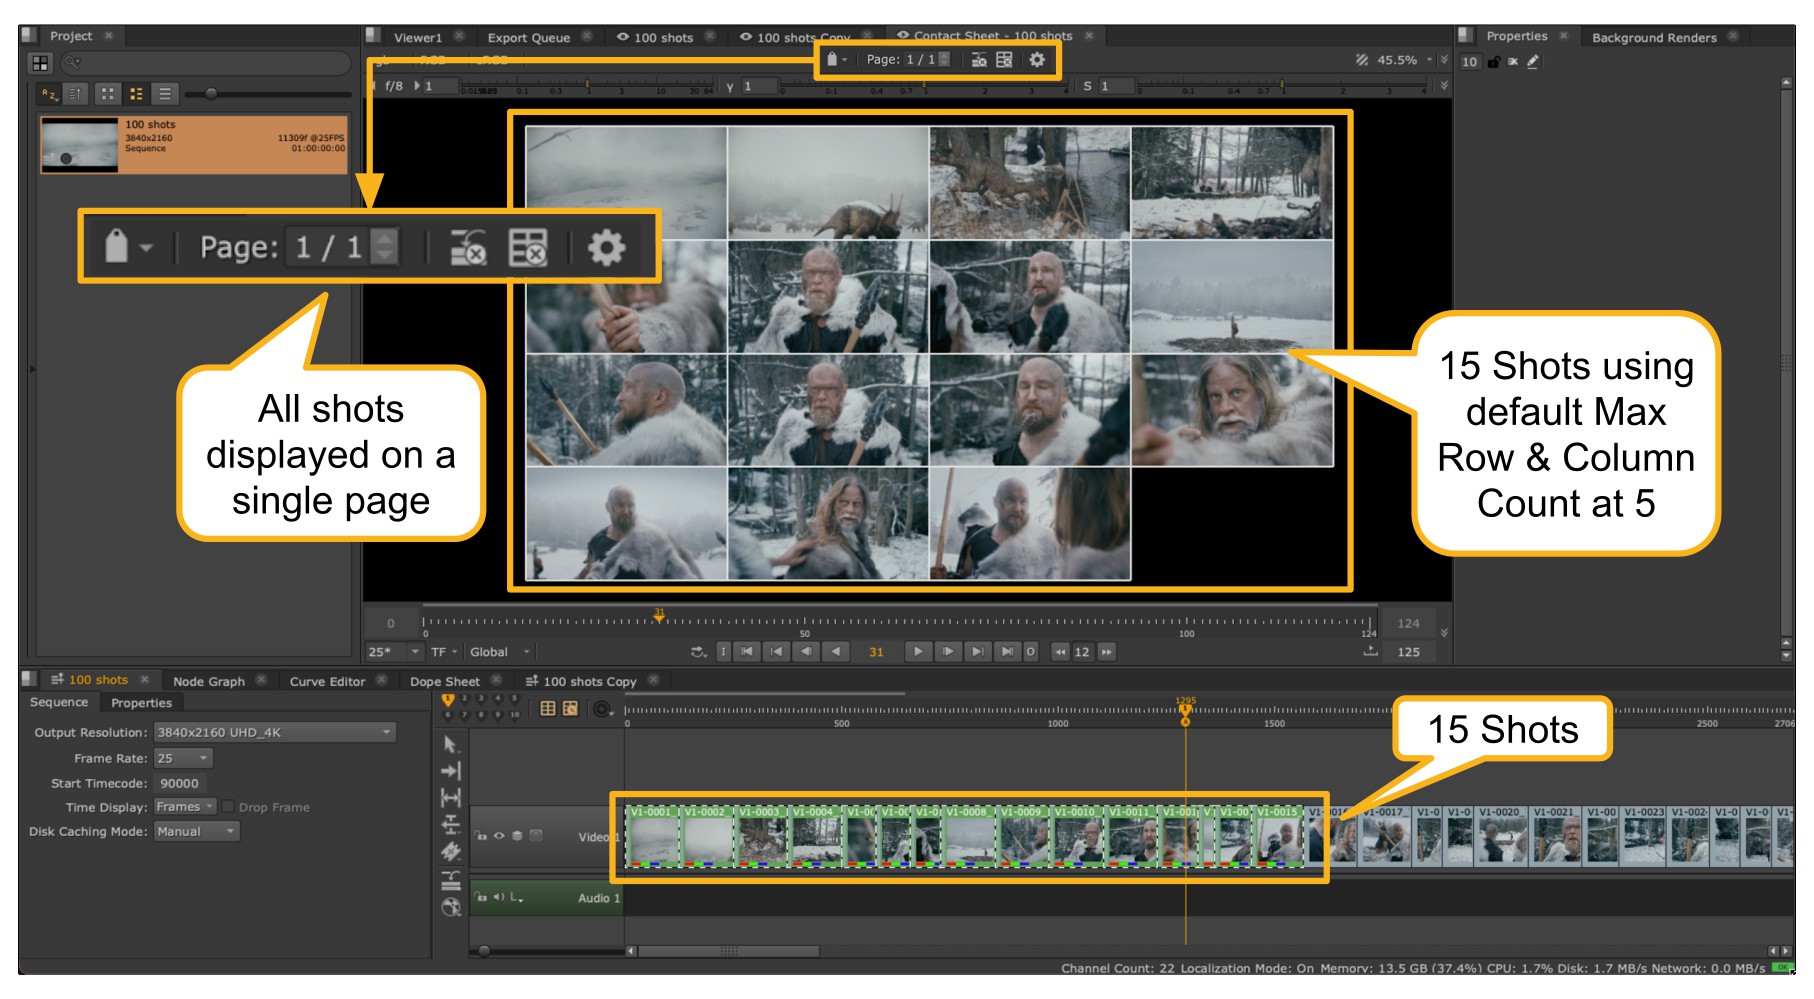Click the clear selection icon beside the Page control
The image size is (1814, 999).
(x=979, y=60)
